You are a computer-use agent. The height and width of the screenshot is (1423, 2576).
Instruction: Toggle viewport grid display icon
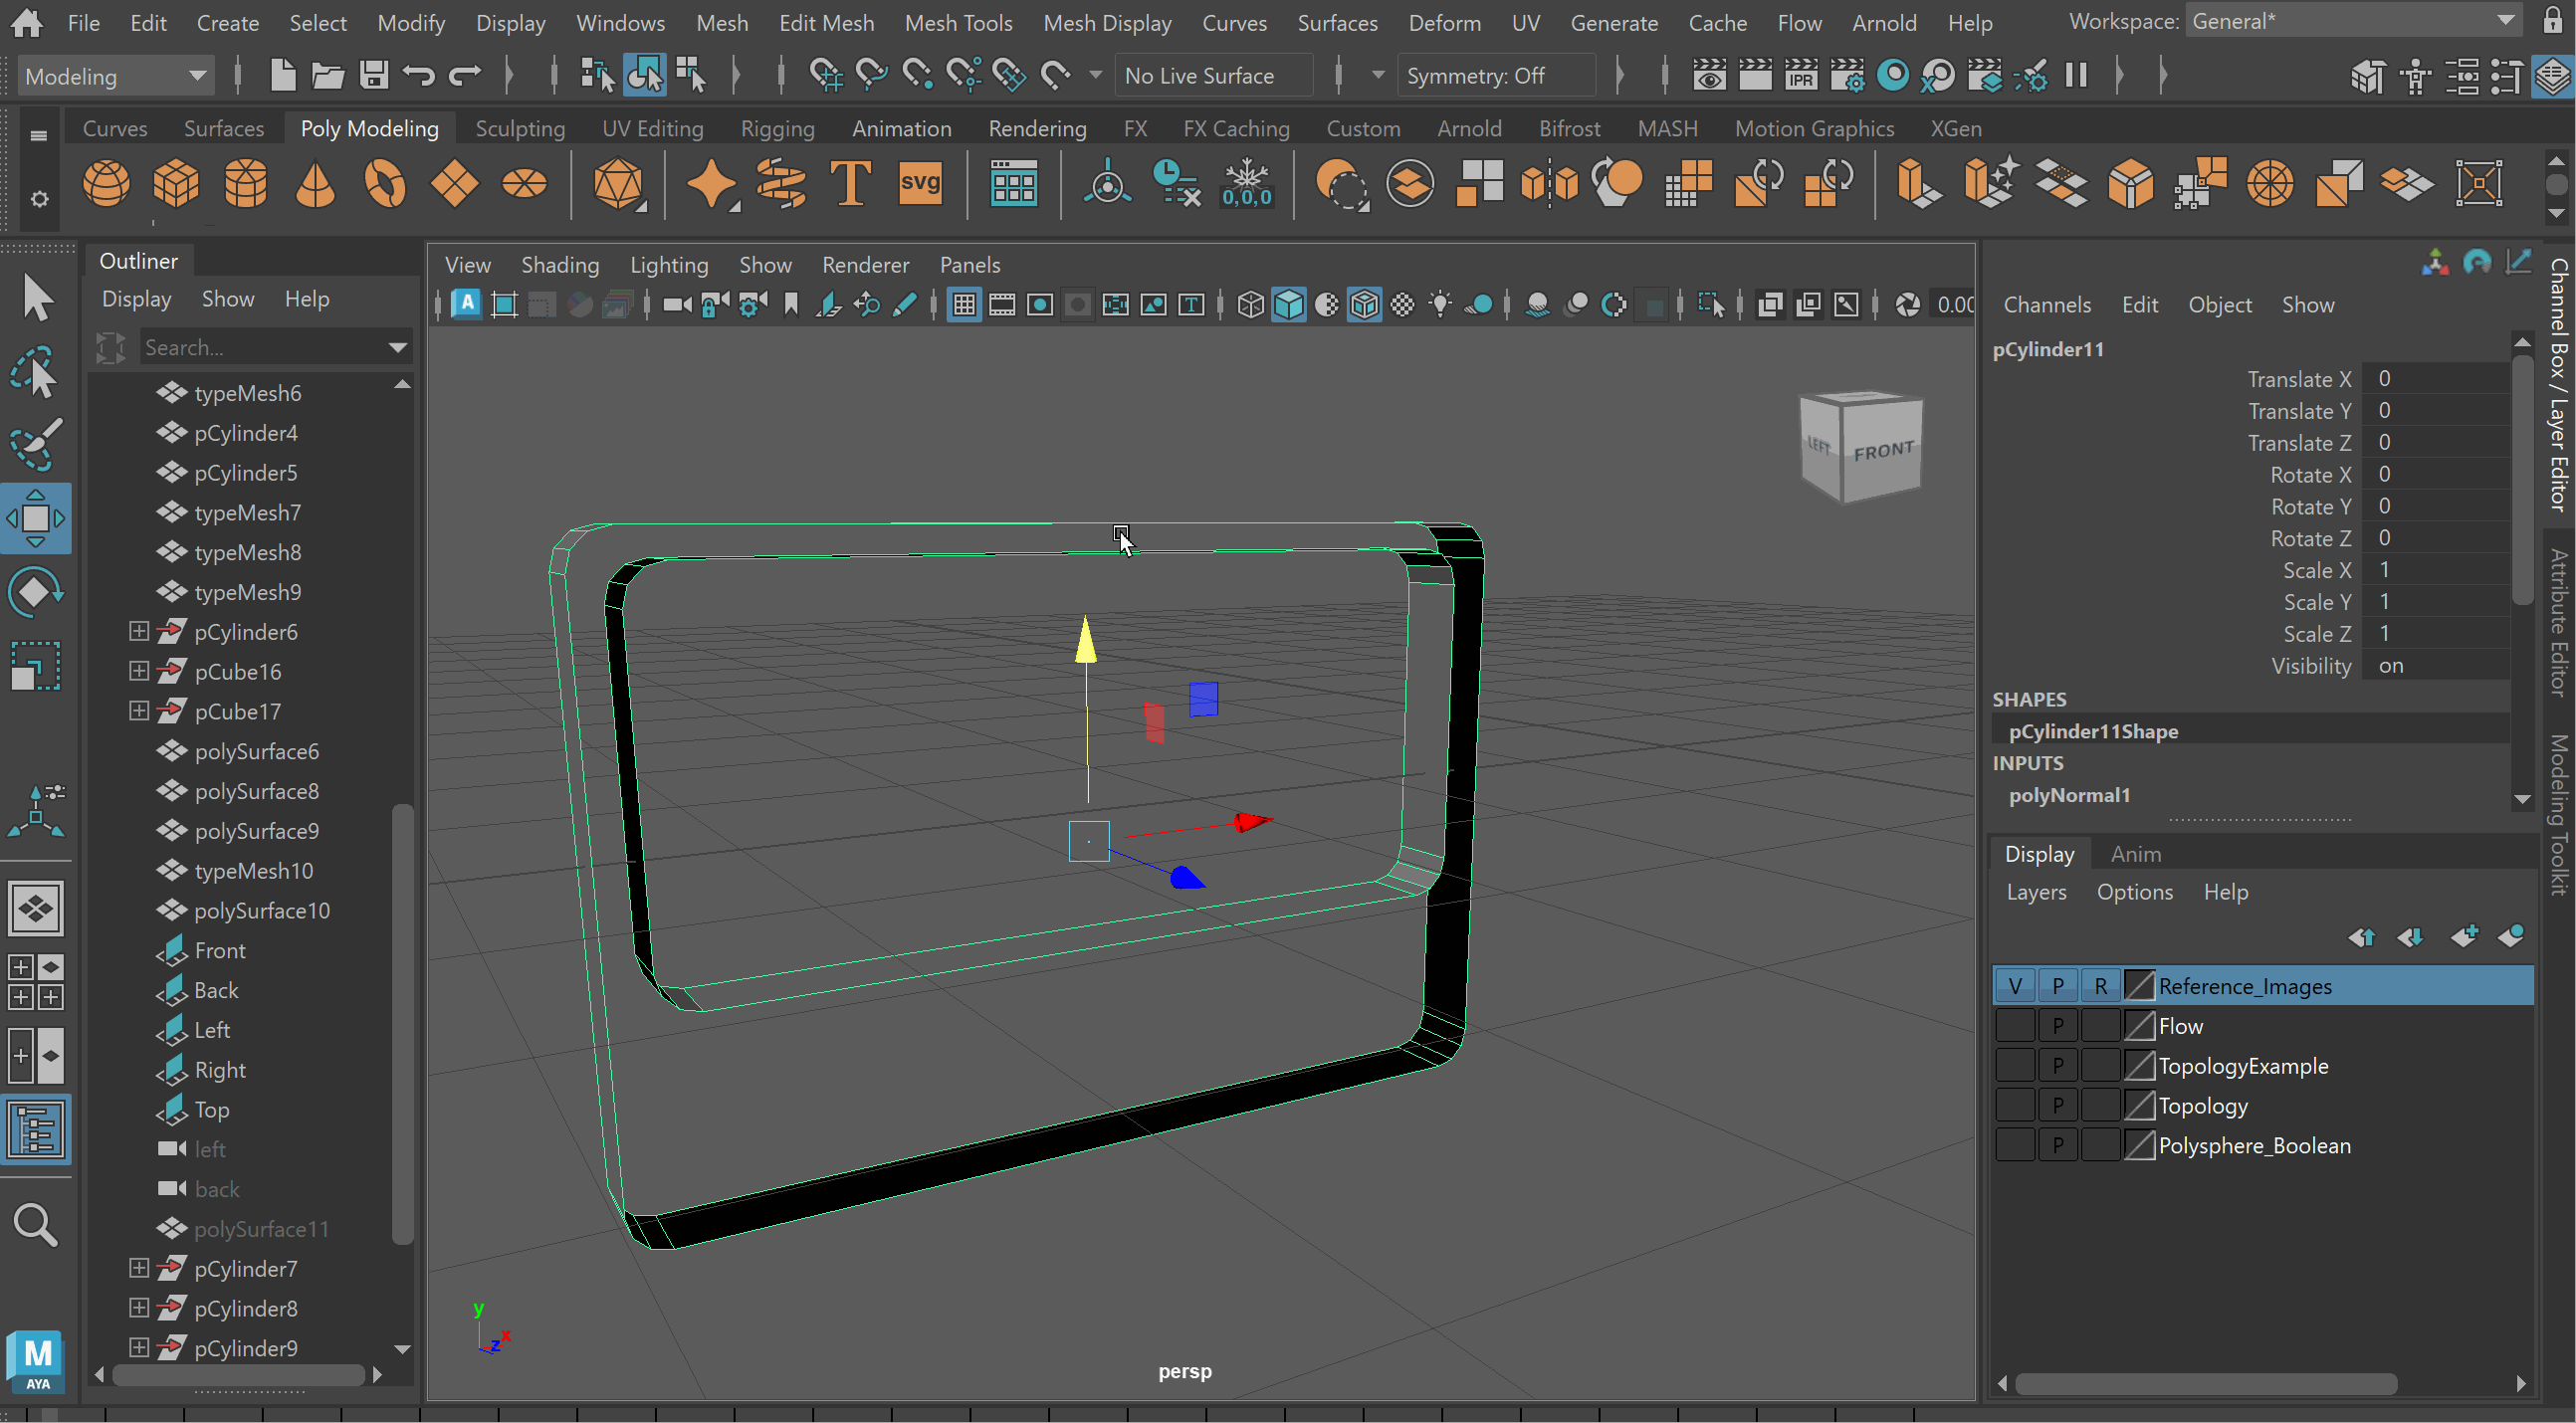(x=964, y=305)
